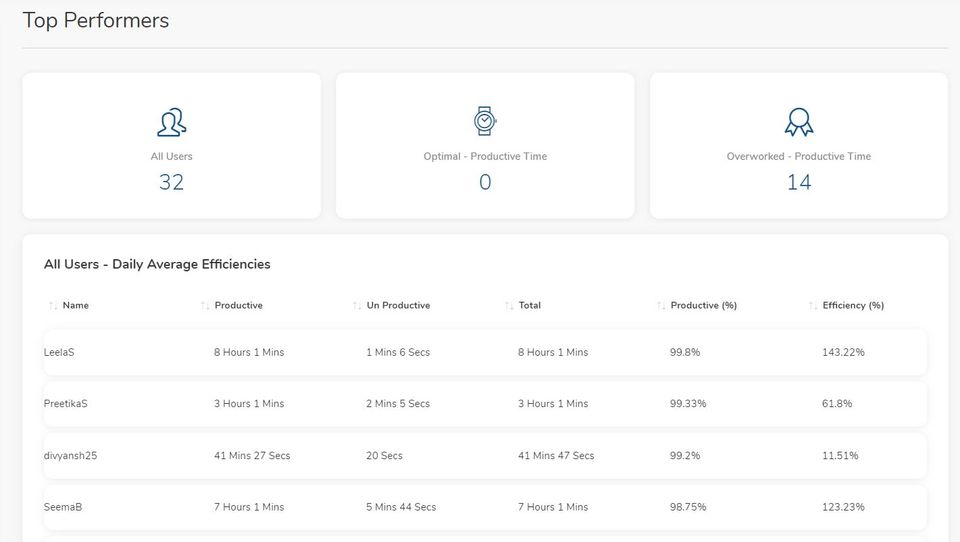The image size is (960, 542).
Task: Click the All Users people icon
Action: tap(172, 122)
